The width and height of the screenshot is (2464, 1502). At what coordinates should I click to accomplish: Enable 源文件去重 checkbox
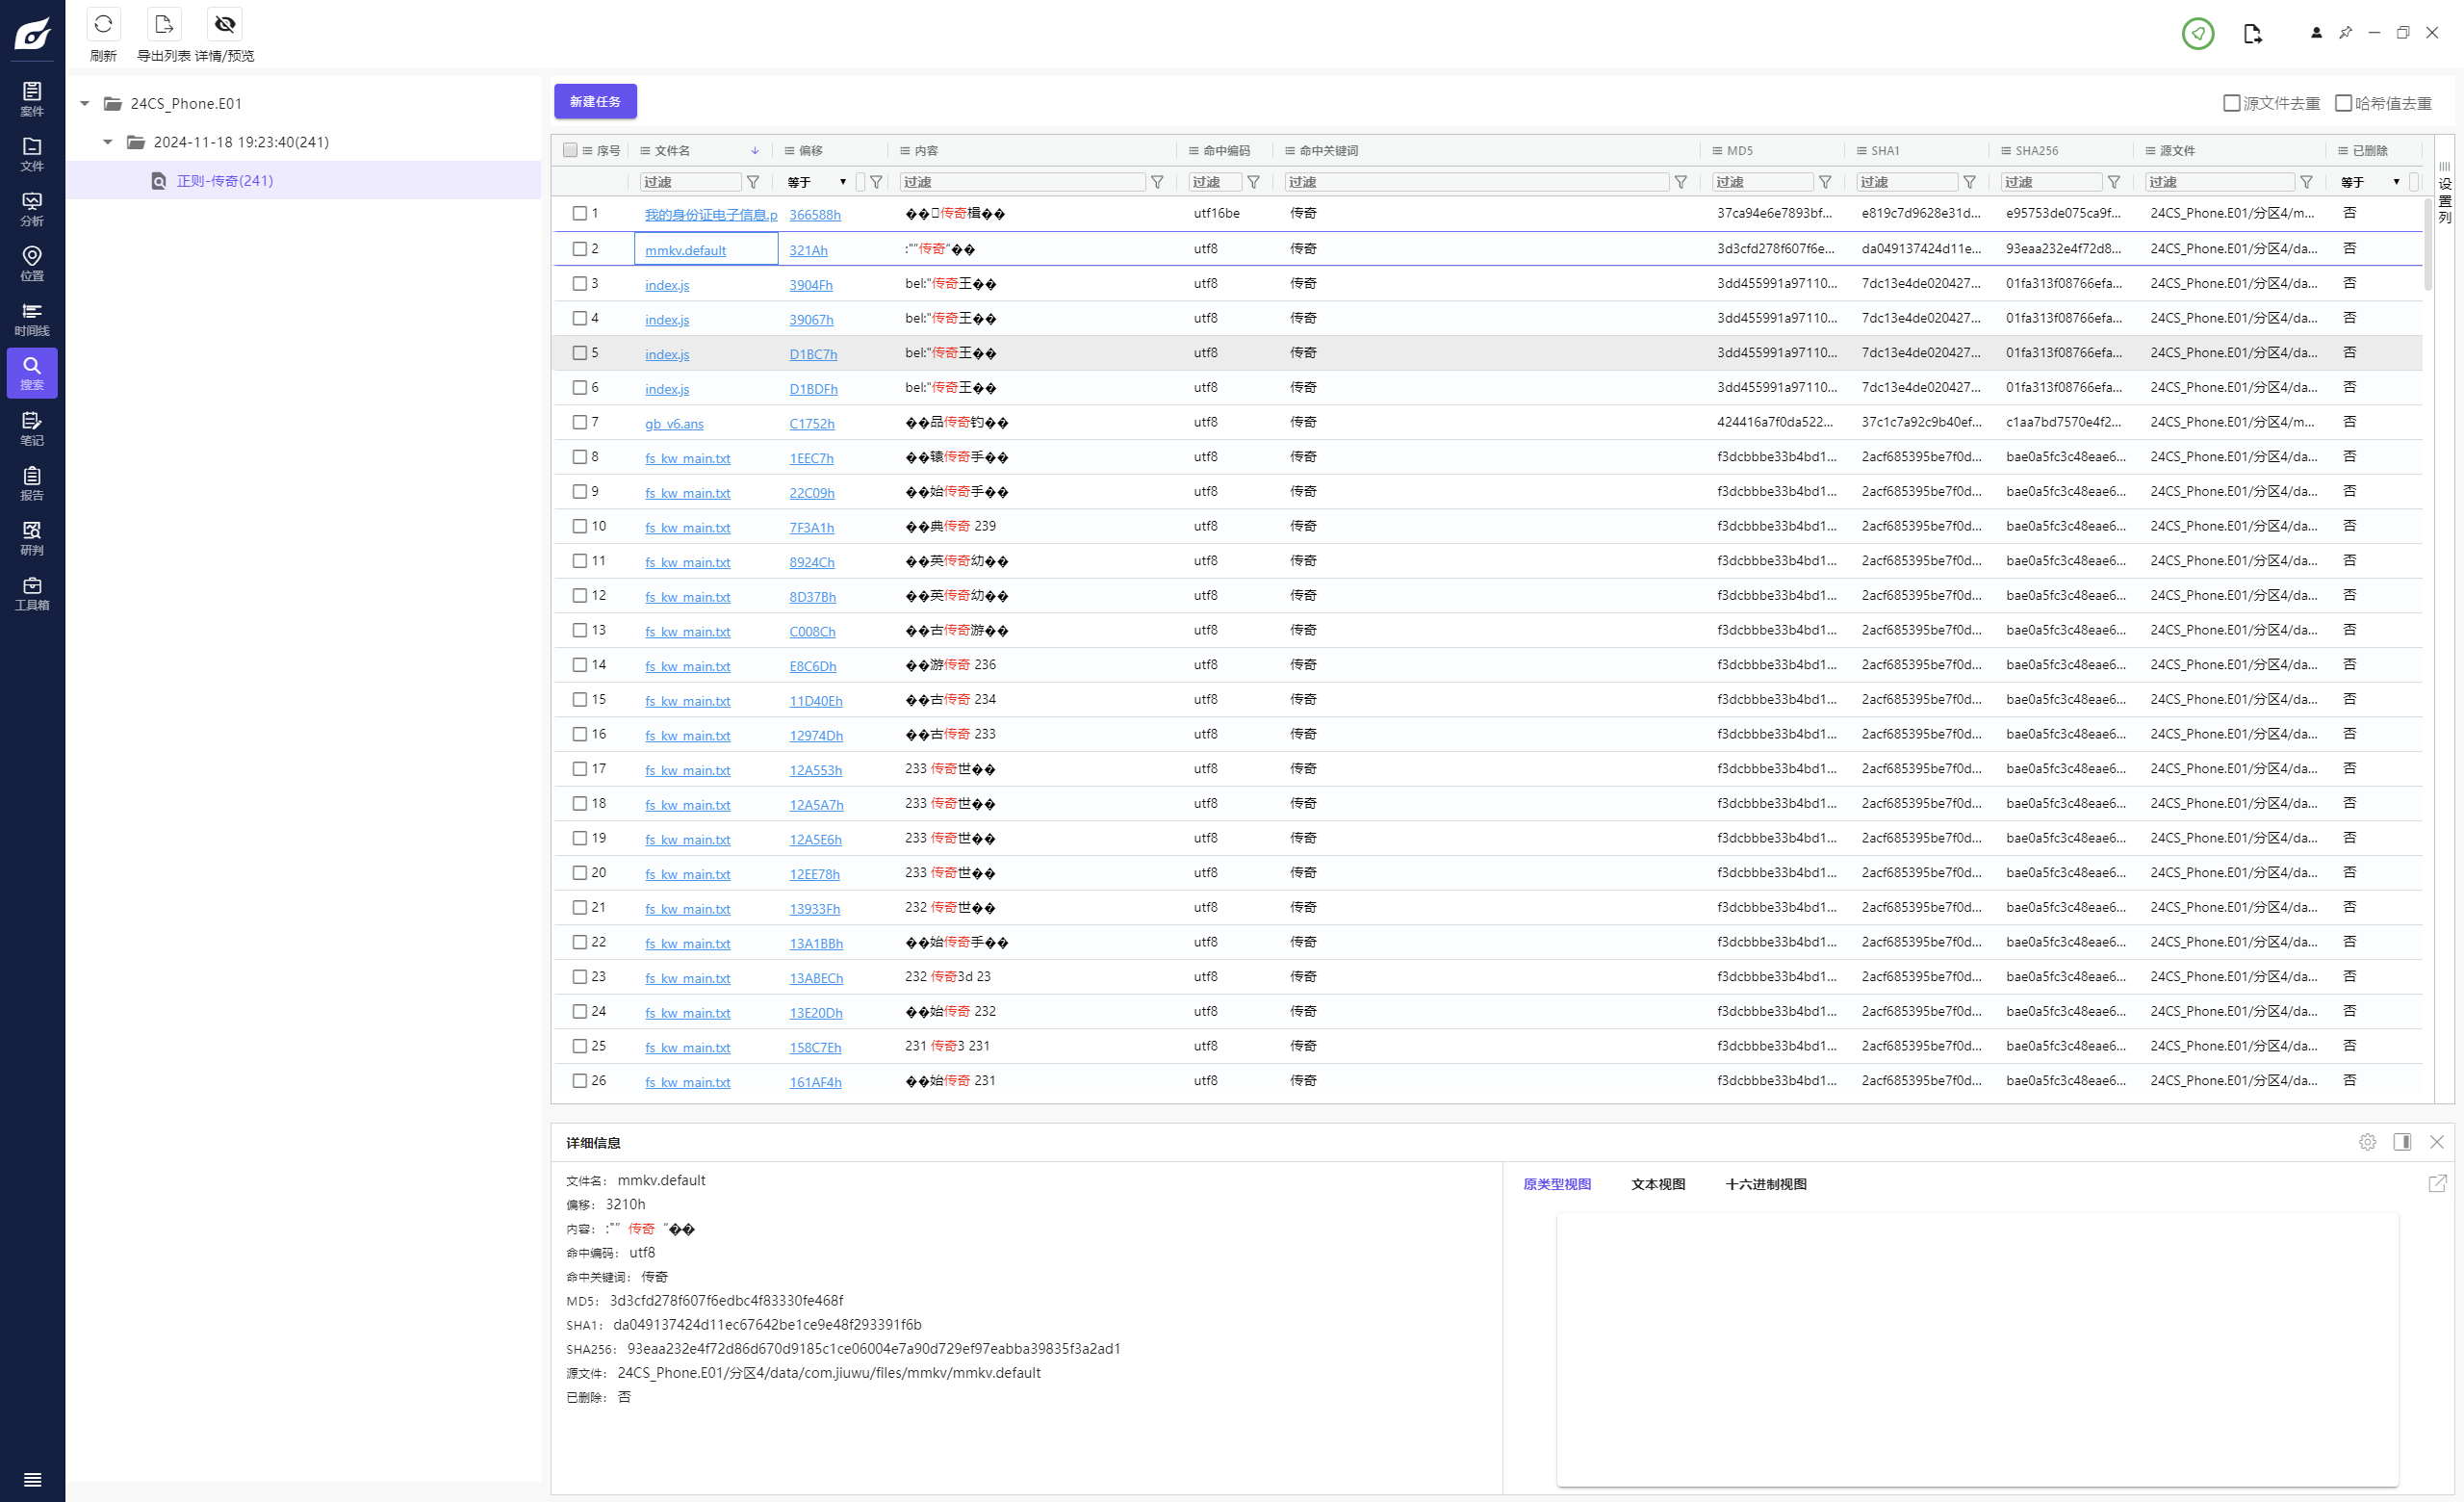point(2231,103)
